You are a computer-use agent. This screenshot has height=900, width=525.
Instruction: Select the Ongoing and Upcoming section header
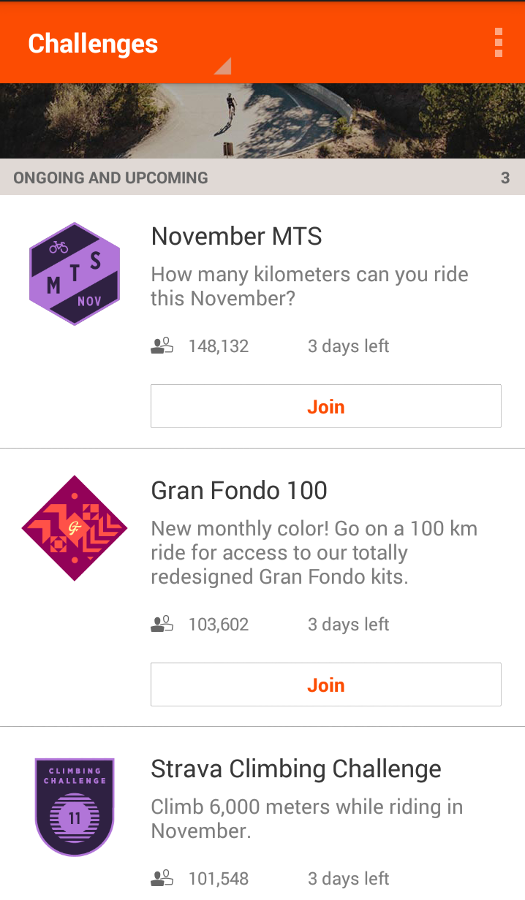(262, 177)
